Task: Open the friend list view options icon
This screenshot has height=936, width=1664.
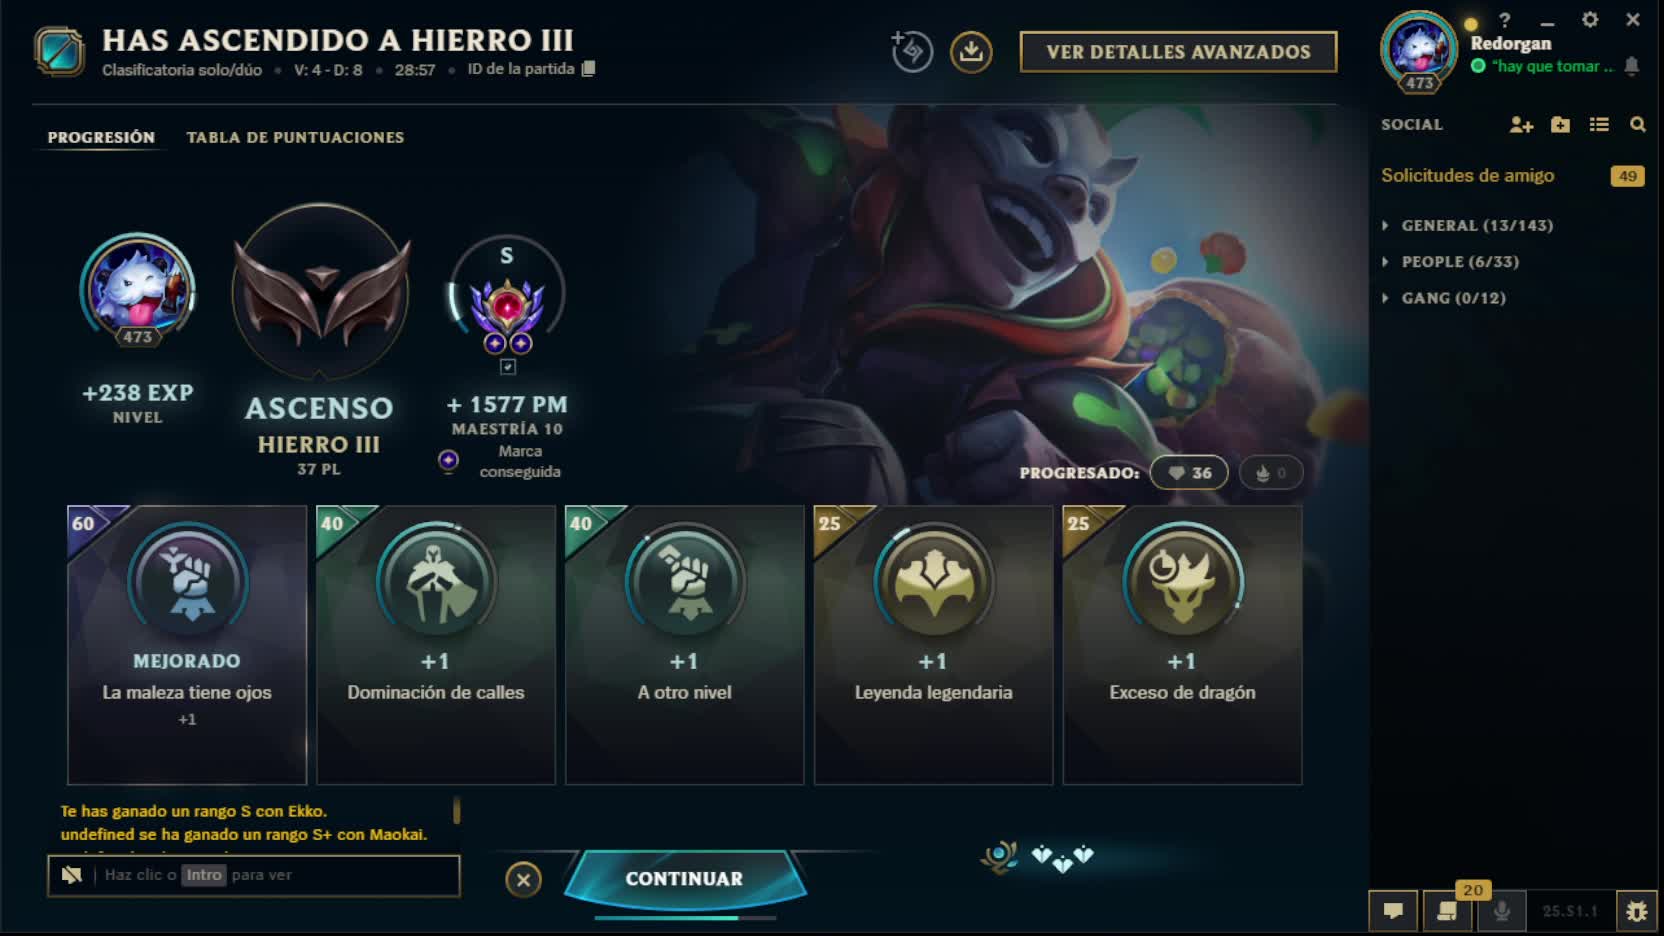Action: (x=1599, y=125)
